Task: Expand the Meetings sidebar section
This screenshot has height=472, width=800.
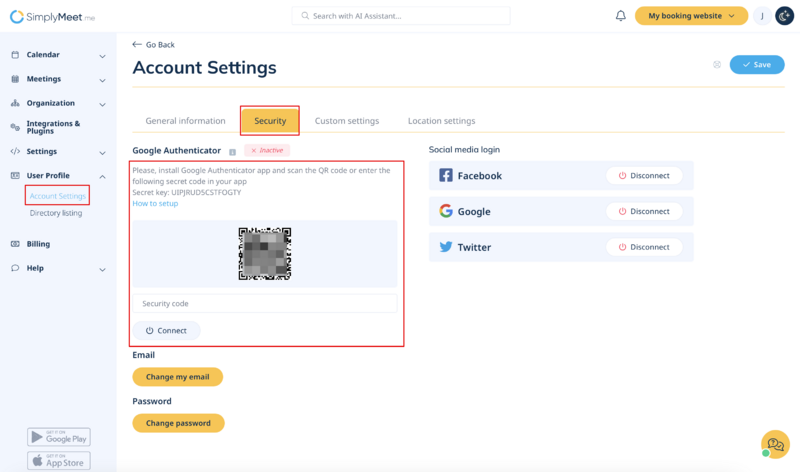Action: pyautogui.click(x=102, y=80)
